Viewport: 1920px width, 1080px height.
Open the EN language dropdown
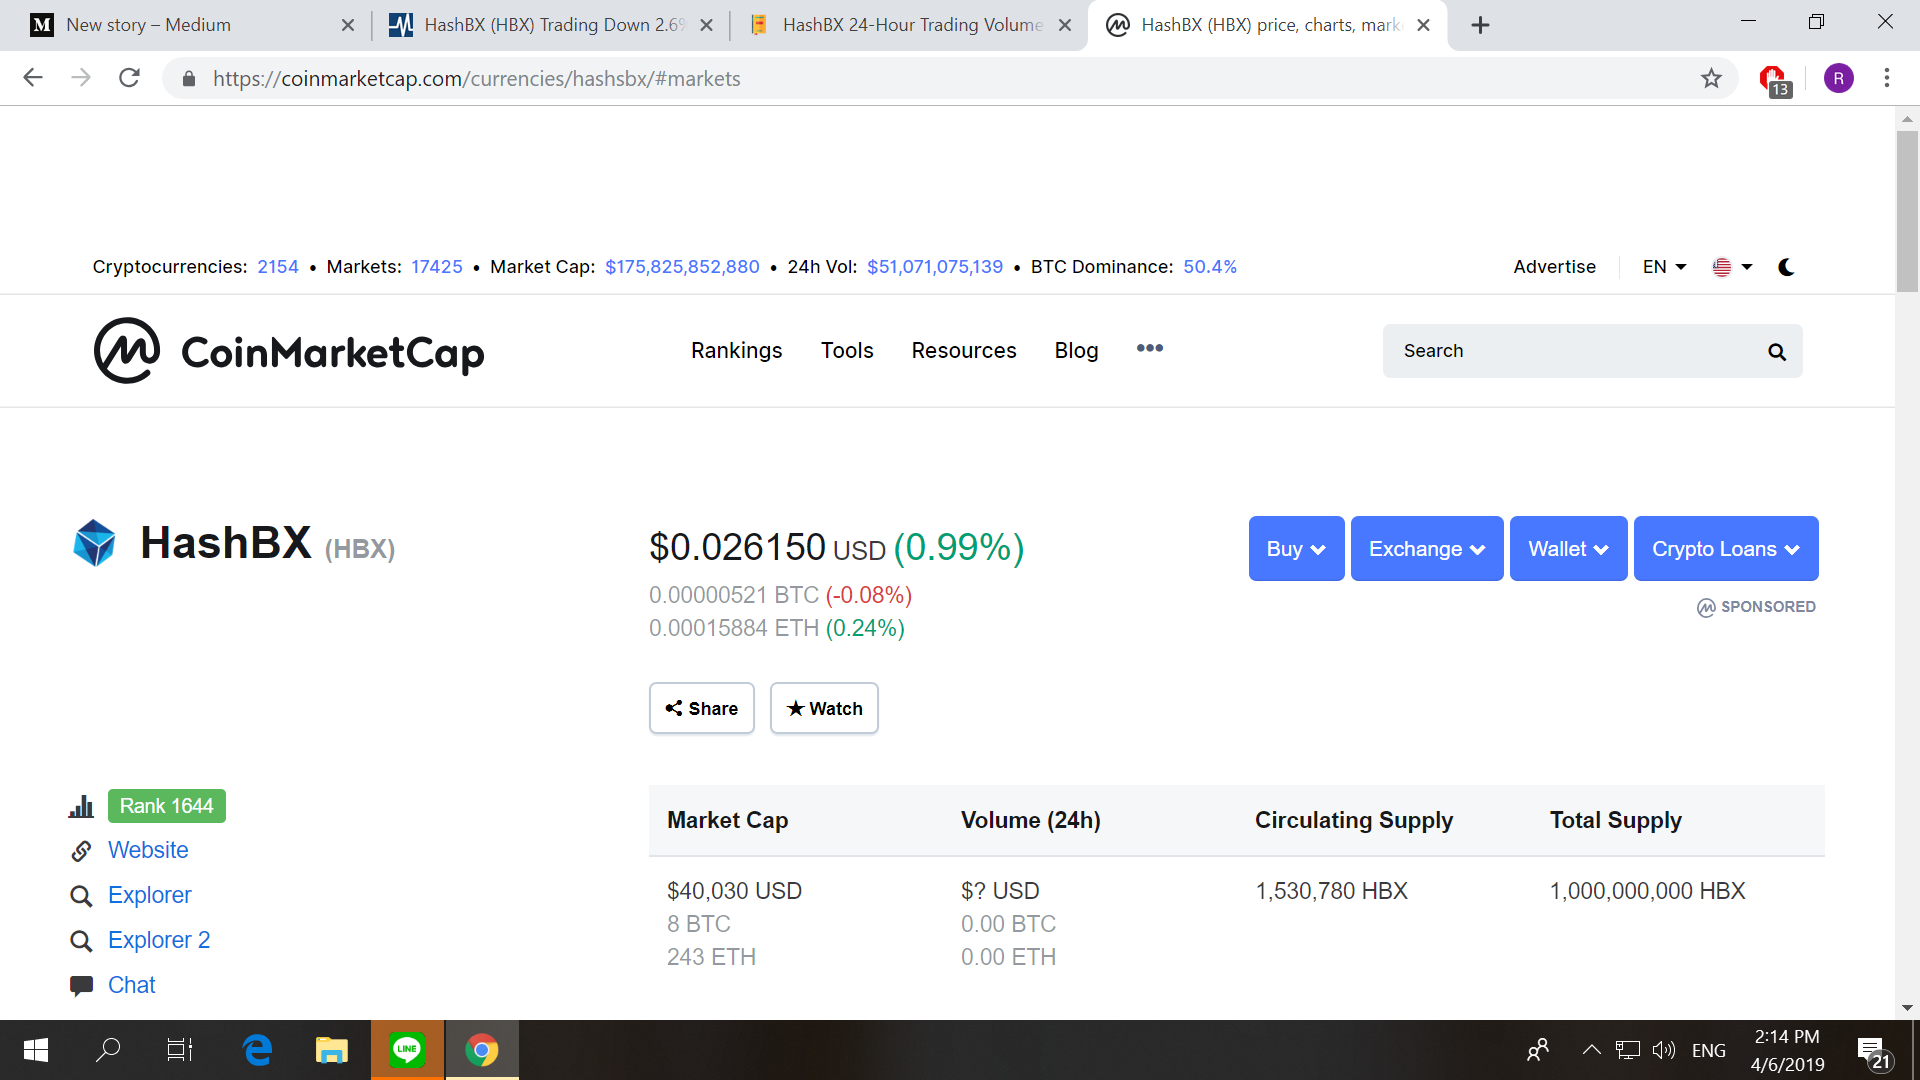pyautogui.click(x=1664, y=267)
